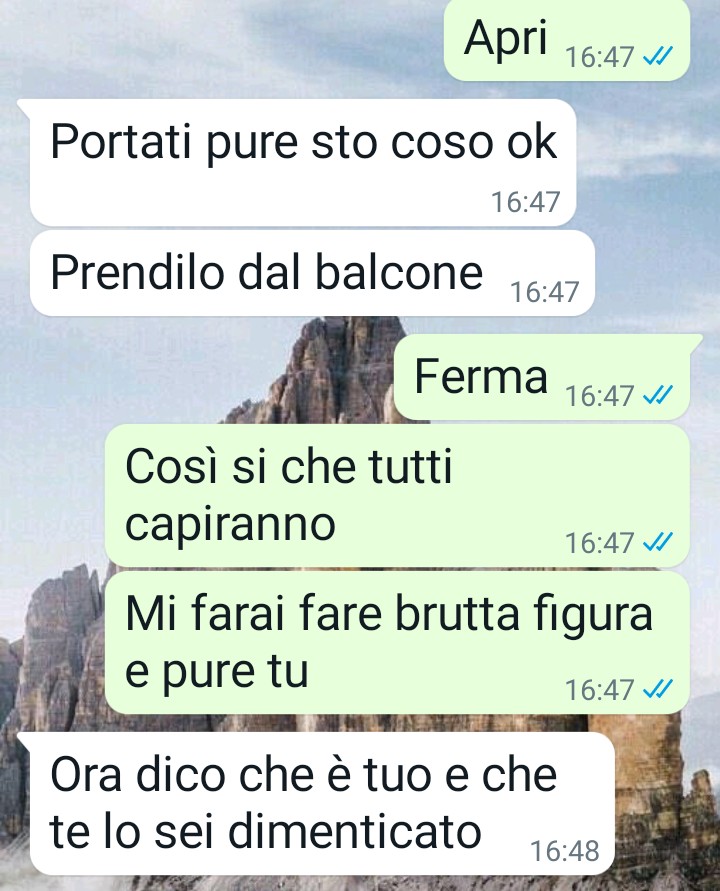The image size is (720, 891).
Task: Tap the timestamp next to 'Prendilo dal balcone'
Action: pos(544,292)
